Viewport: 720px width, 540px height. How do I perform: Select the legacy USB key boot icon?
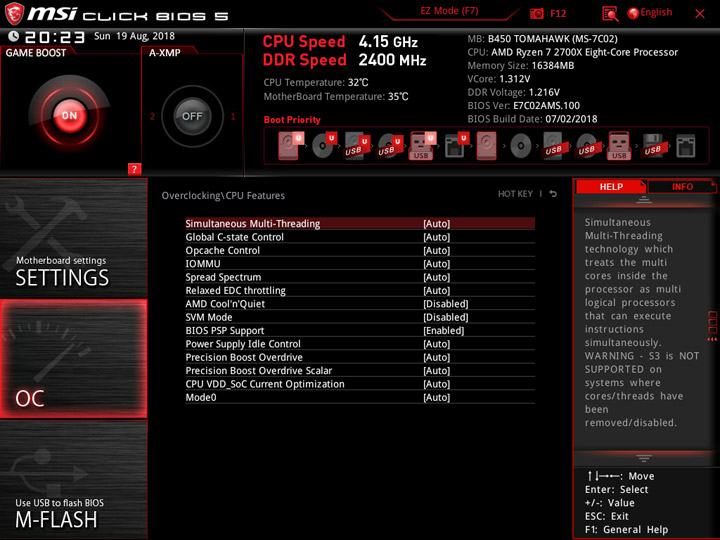point(619,146)
